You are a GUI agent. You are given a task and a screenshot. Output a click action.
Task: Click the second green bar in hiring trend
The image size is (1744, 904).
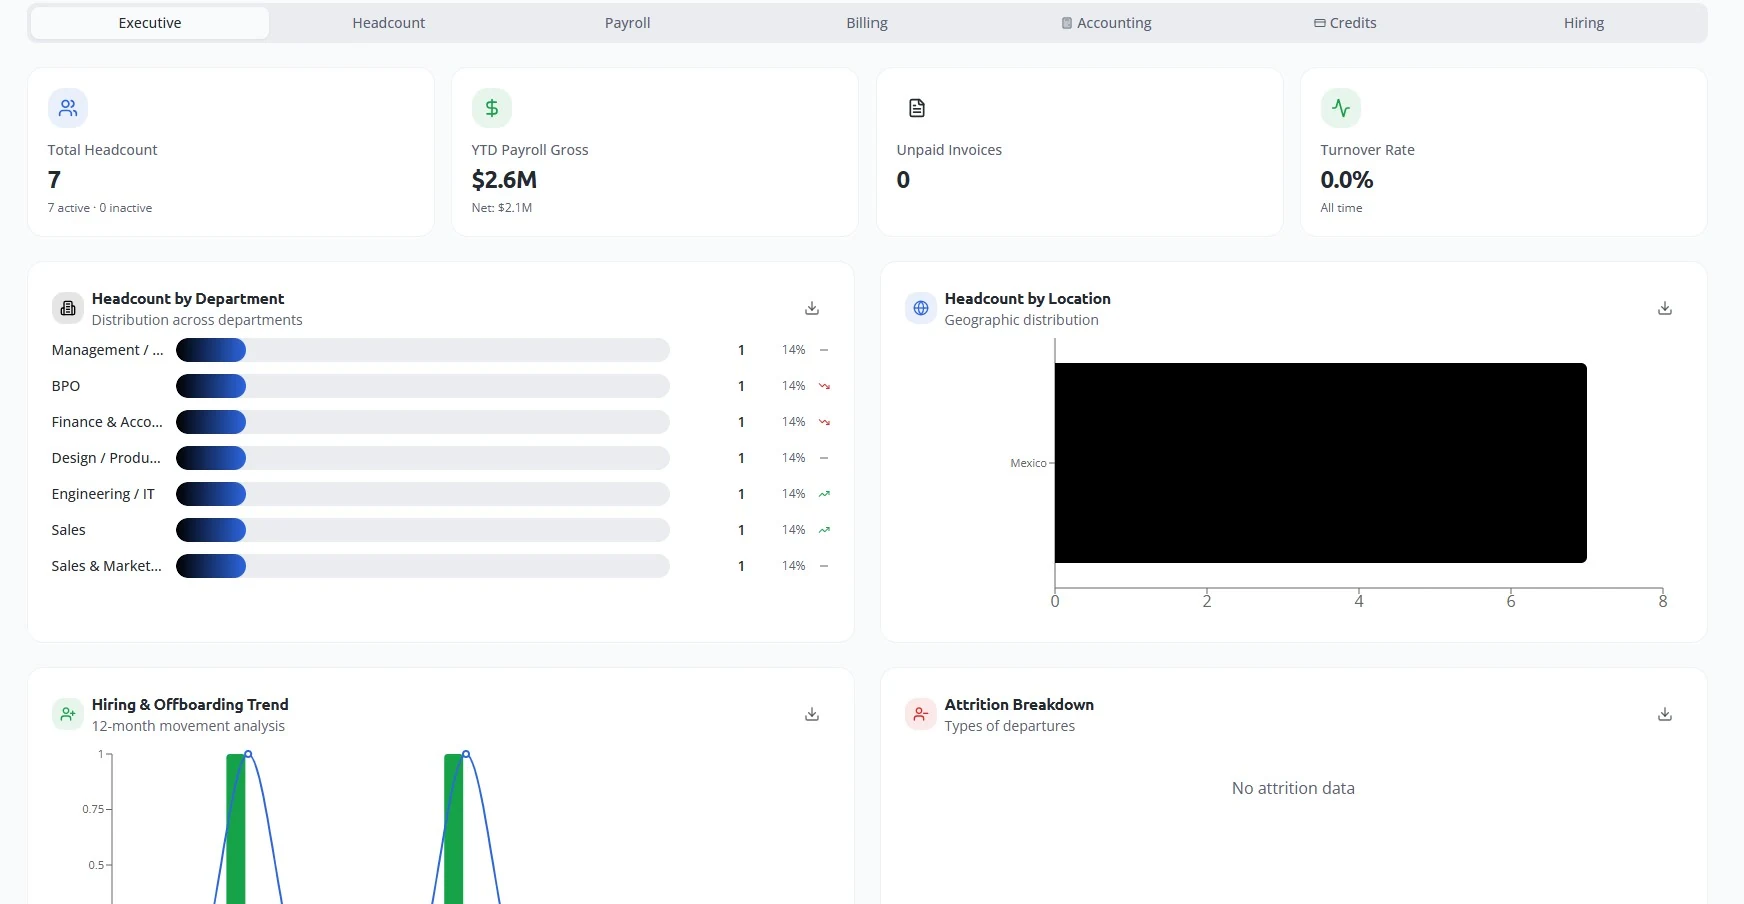point(454,829)
